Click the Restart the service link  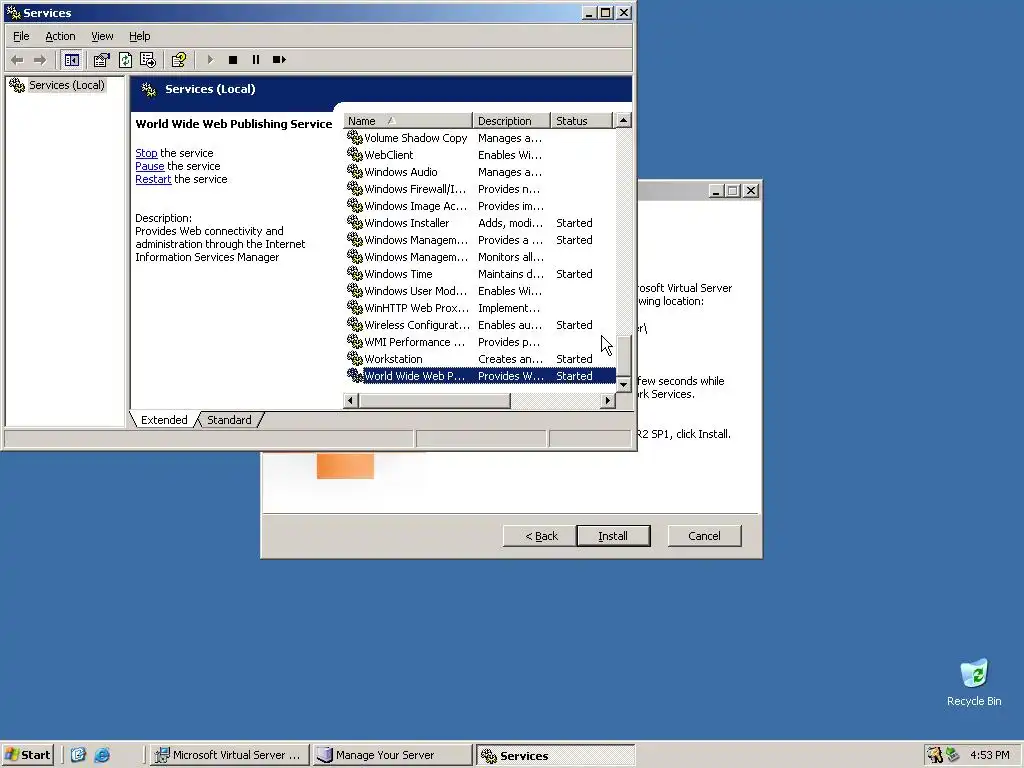(153, 179)
